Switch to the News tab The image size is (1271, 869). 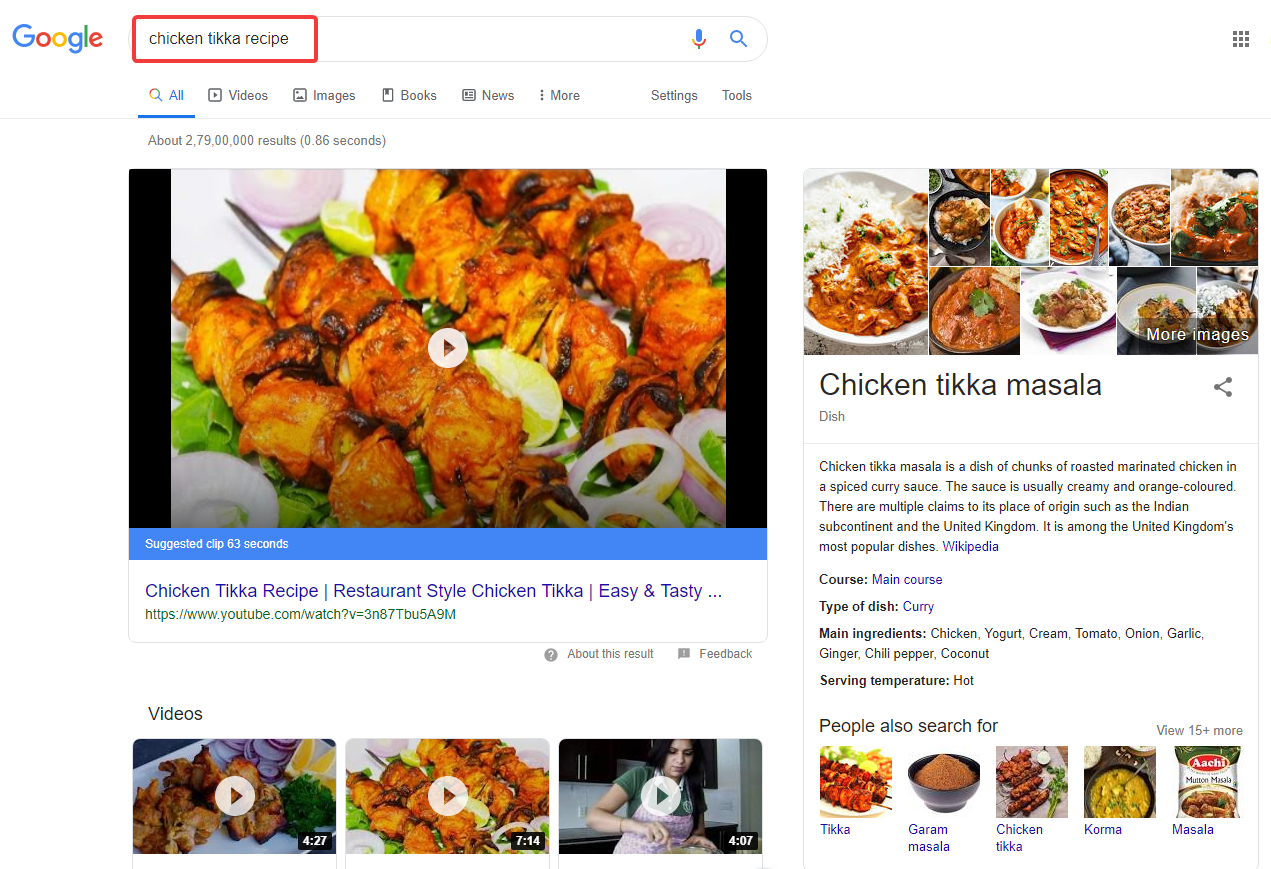pyautogui.click(x=488, y=96)
